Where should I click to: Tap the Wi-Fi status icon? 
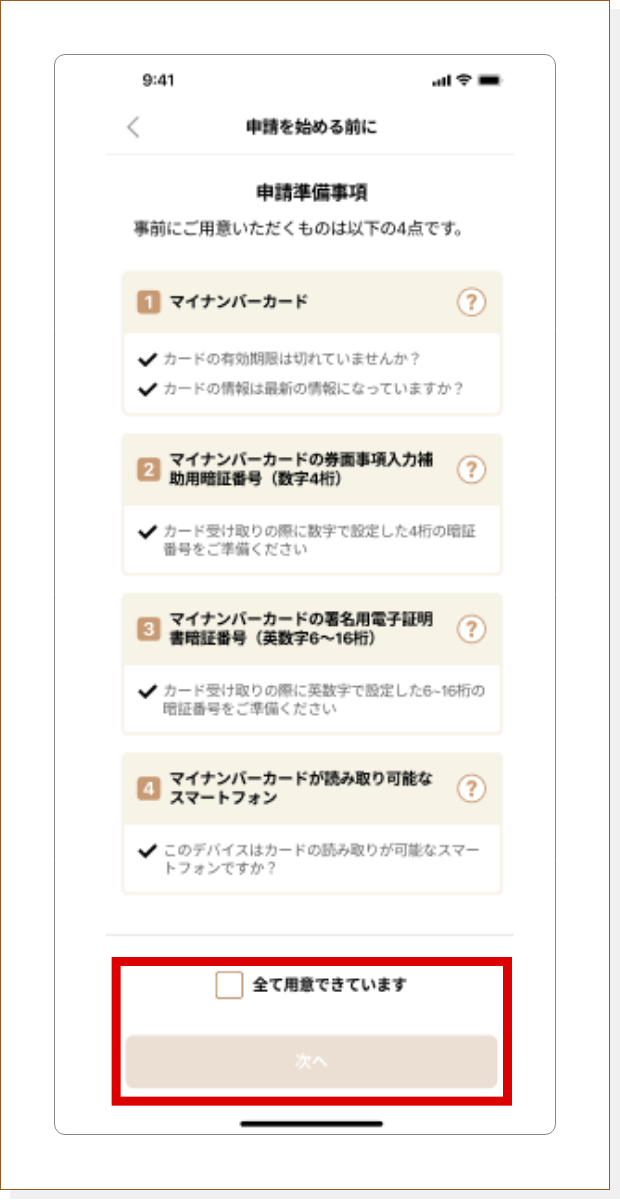tap(463, 81)
